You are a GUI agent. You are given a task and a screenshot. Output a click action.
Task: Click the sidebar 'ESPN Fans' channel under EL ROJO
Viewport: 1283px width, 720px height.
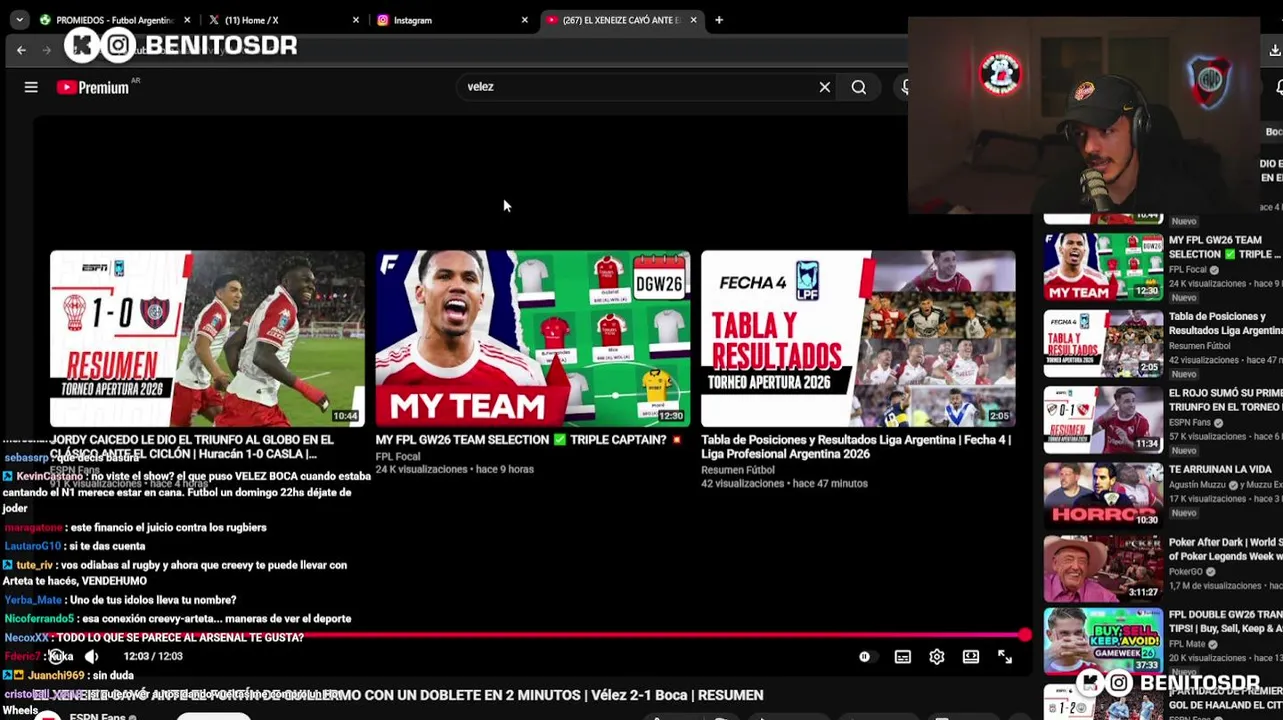click(x=1190, y=422)
